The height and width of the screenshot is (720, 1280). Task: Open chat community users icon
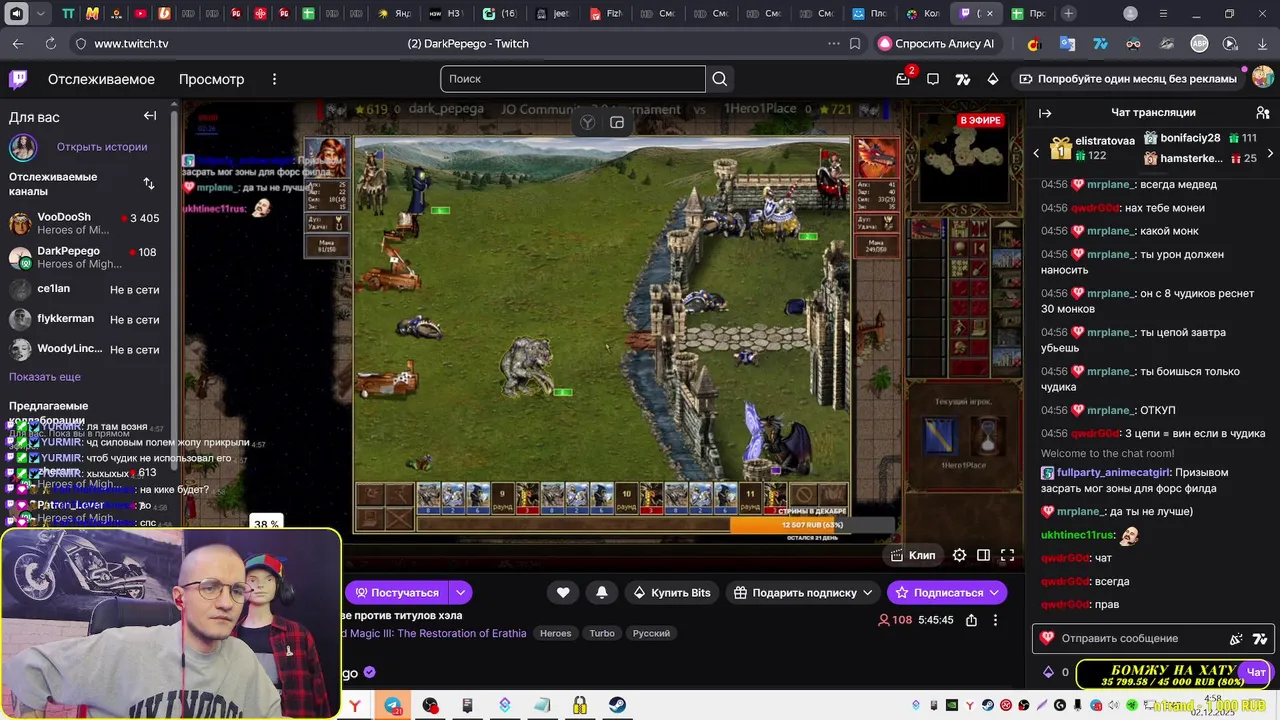pyautogui.click(x=1262, y=113)
